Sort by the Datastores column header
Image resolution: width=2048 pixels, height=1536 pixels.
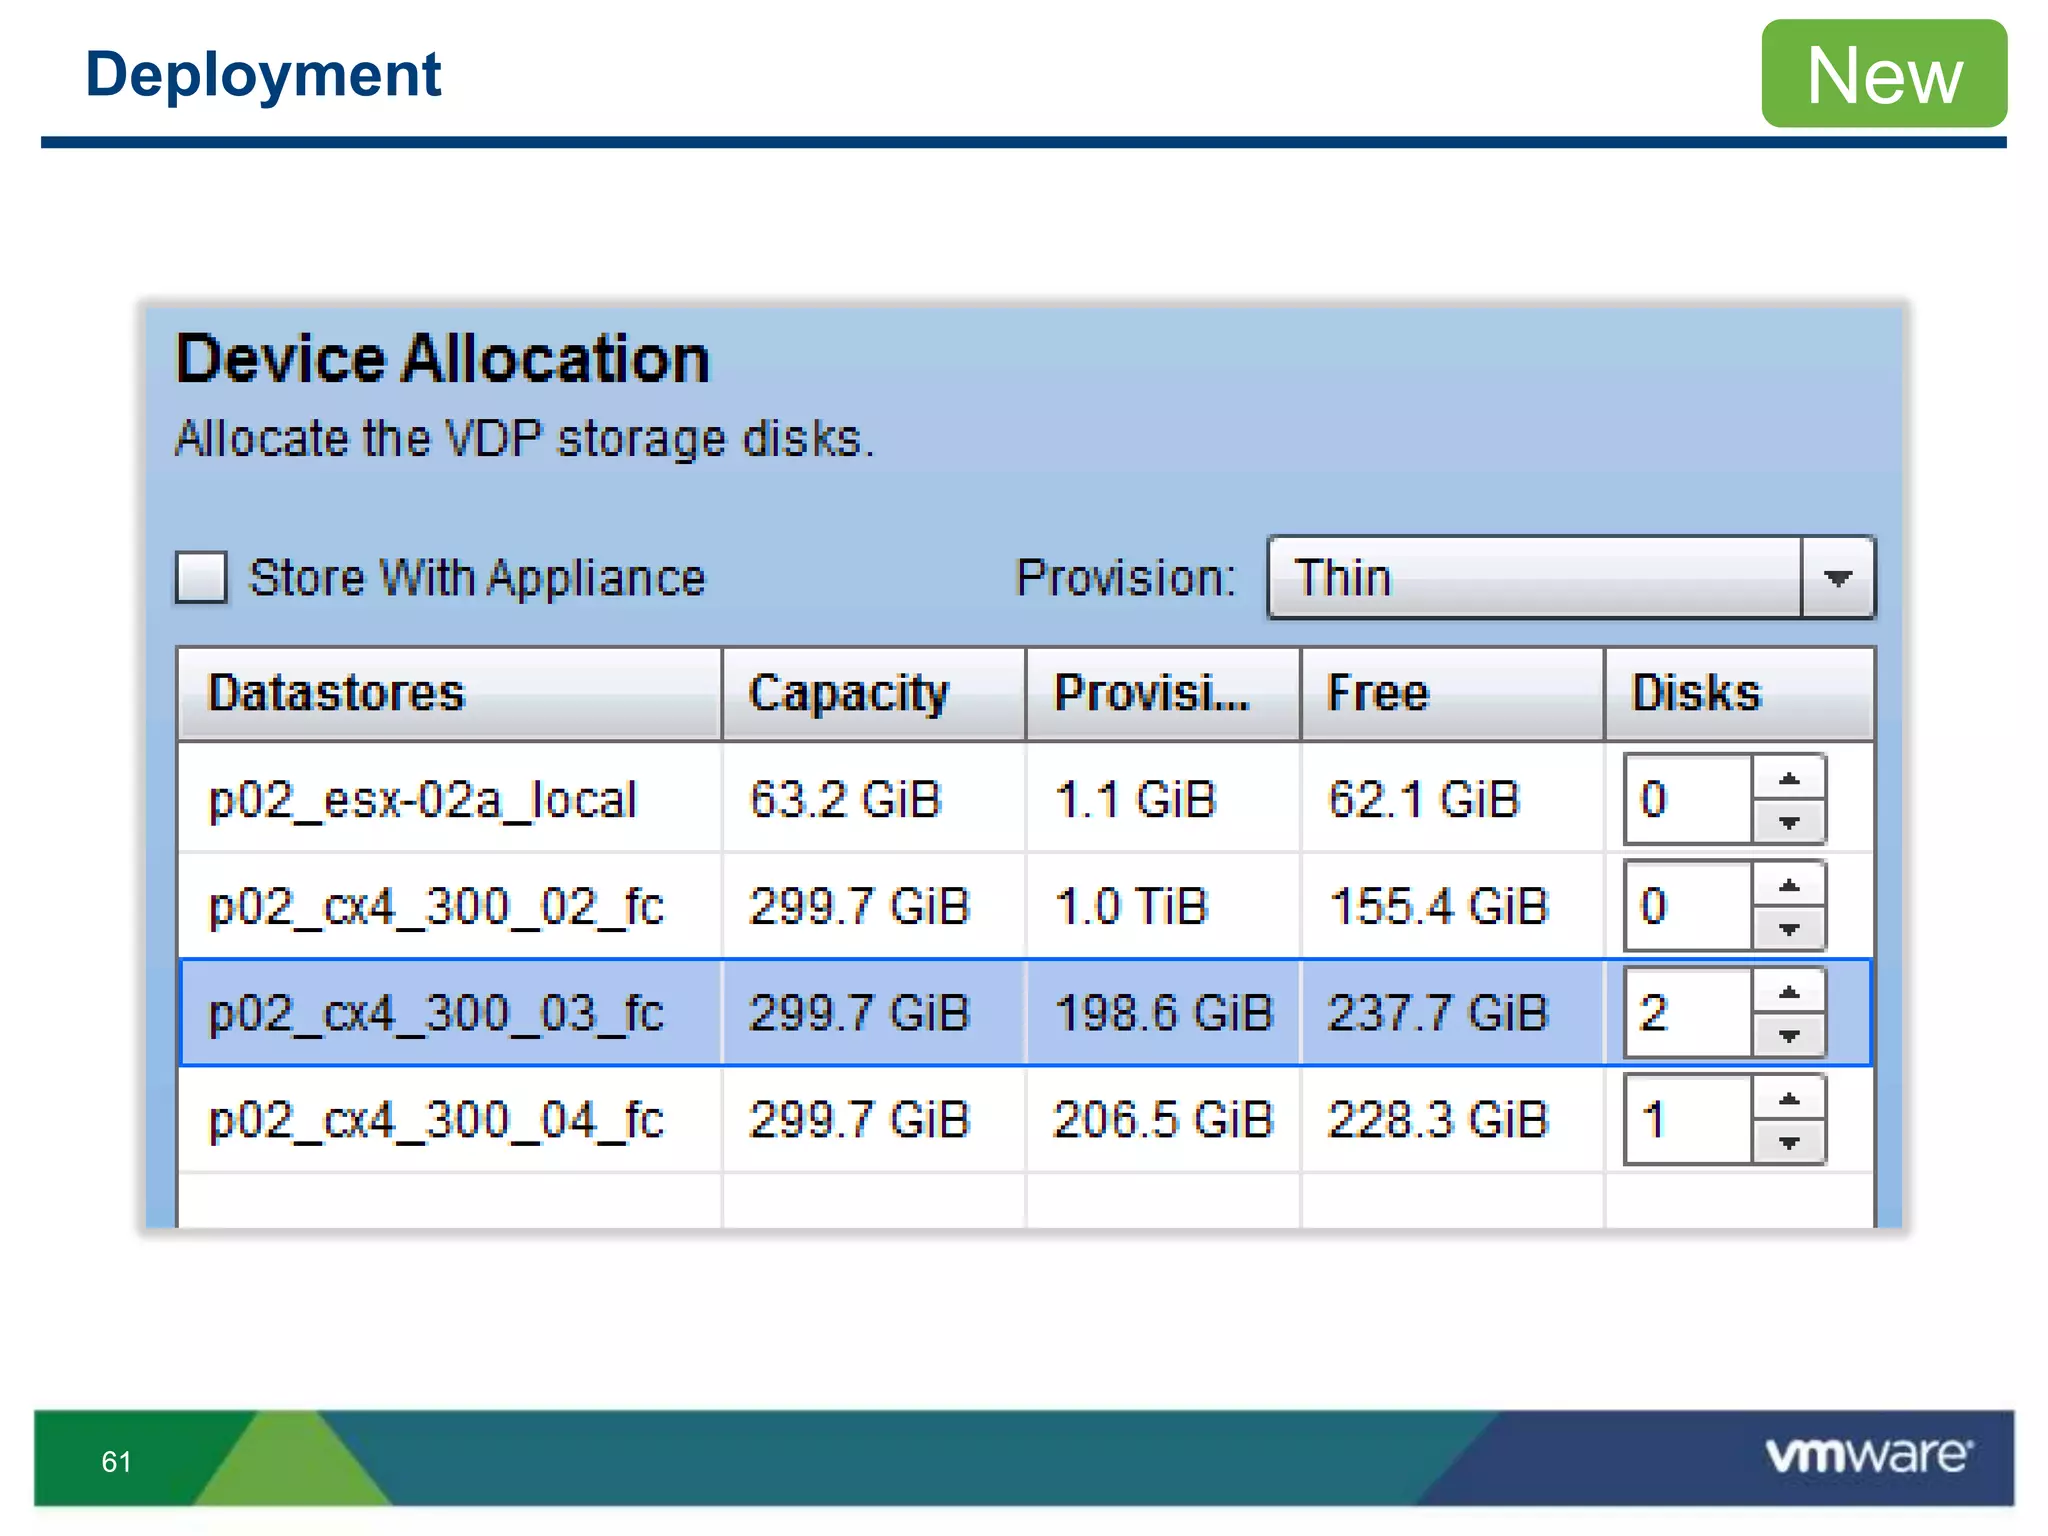point(449,693)
